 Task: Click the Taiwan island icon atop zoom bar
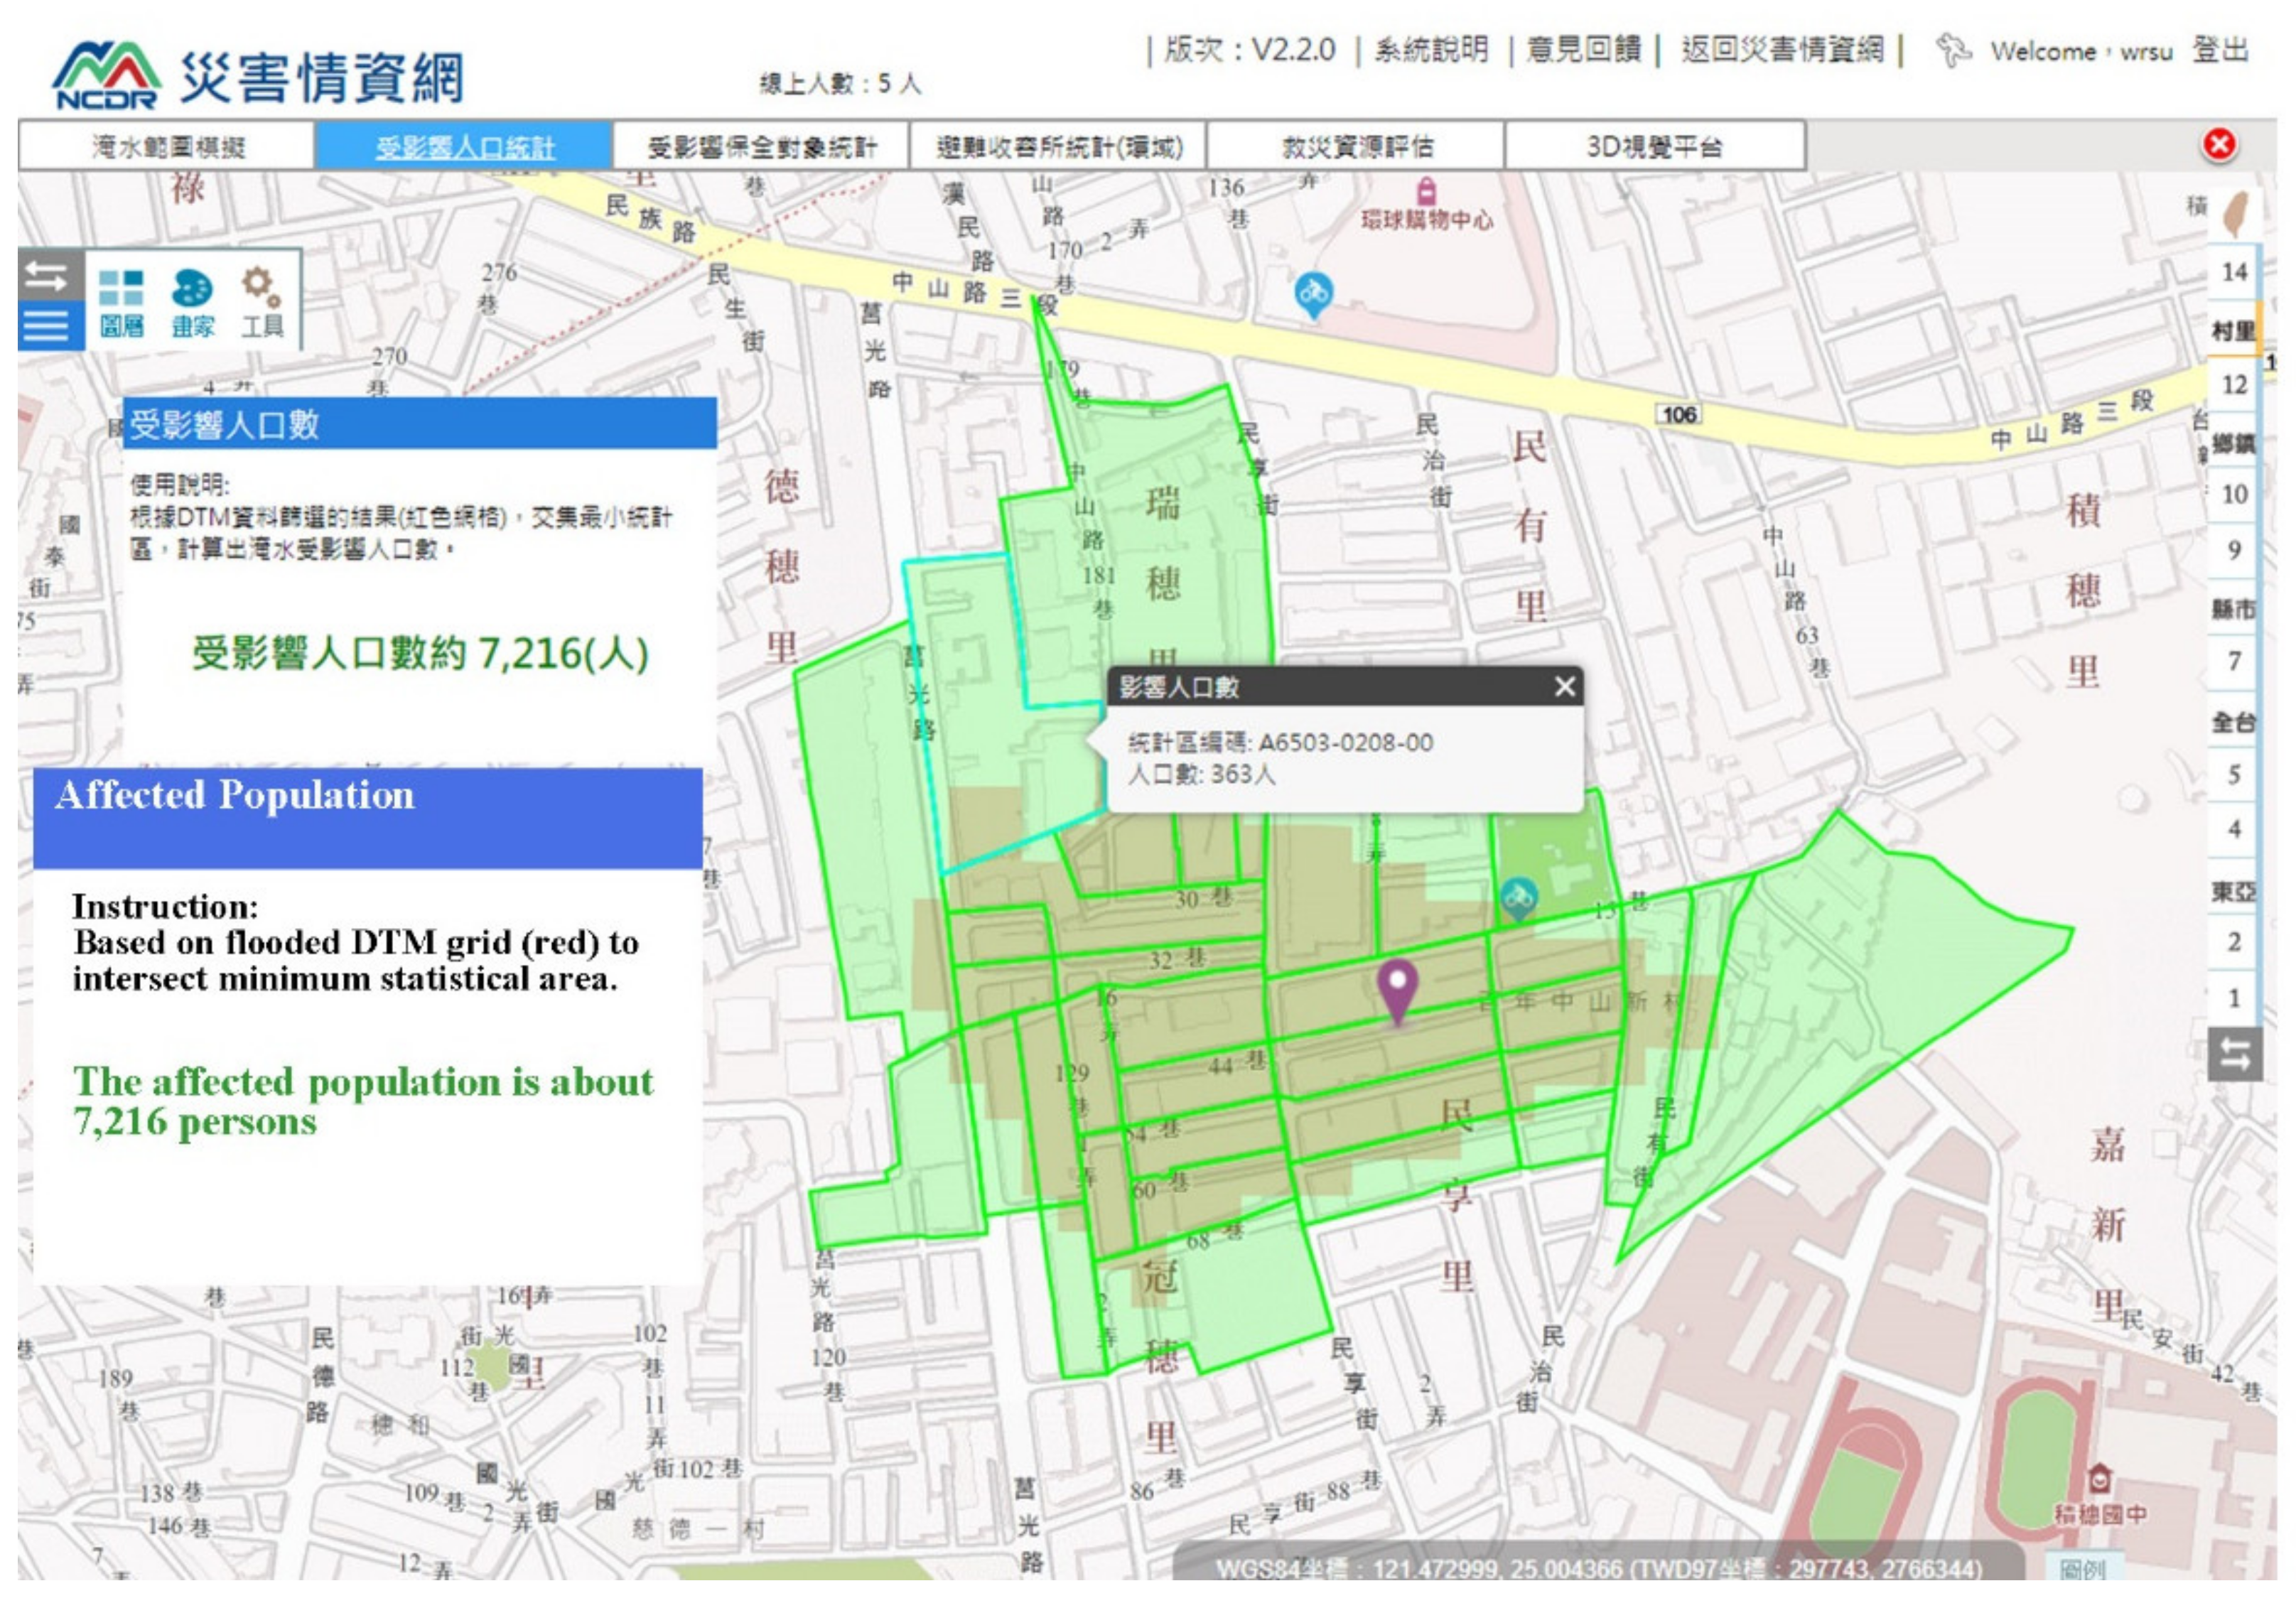coord(2235,214)
